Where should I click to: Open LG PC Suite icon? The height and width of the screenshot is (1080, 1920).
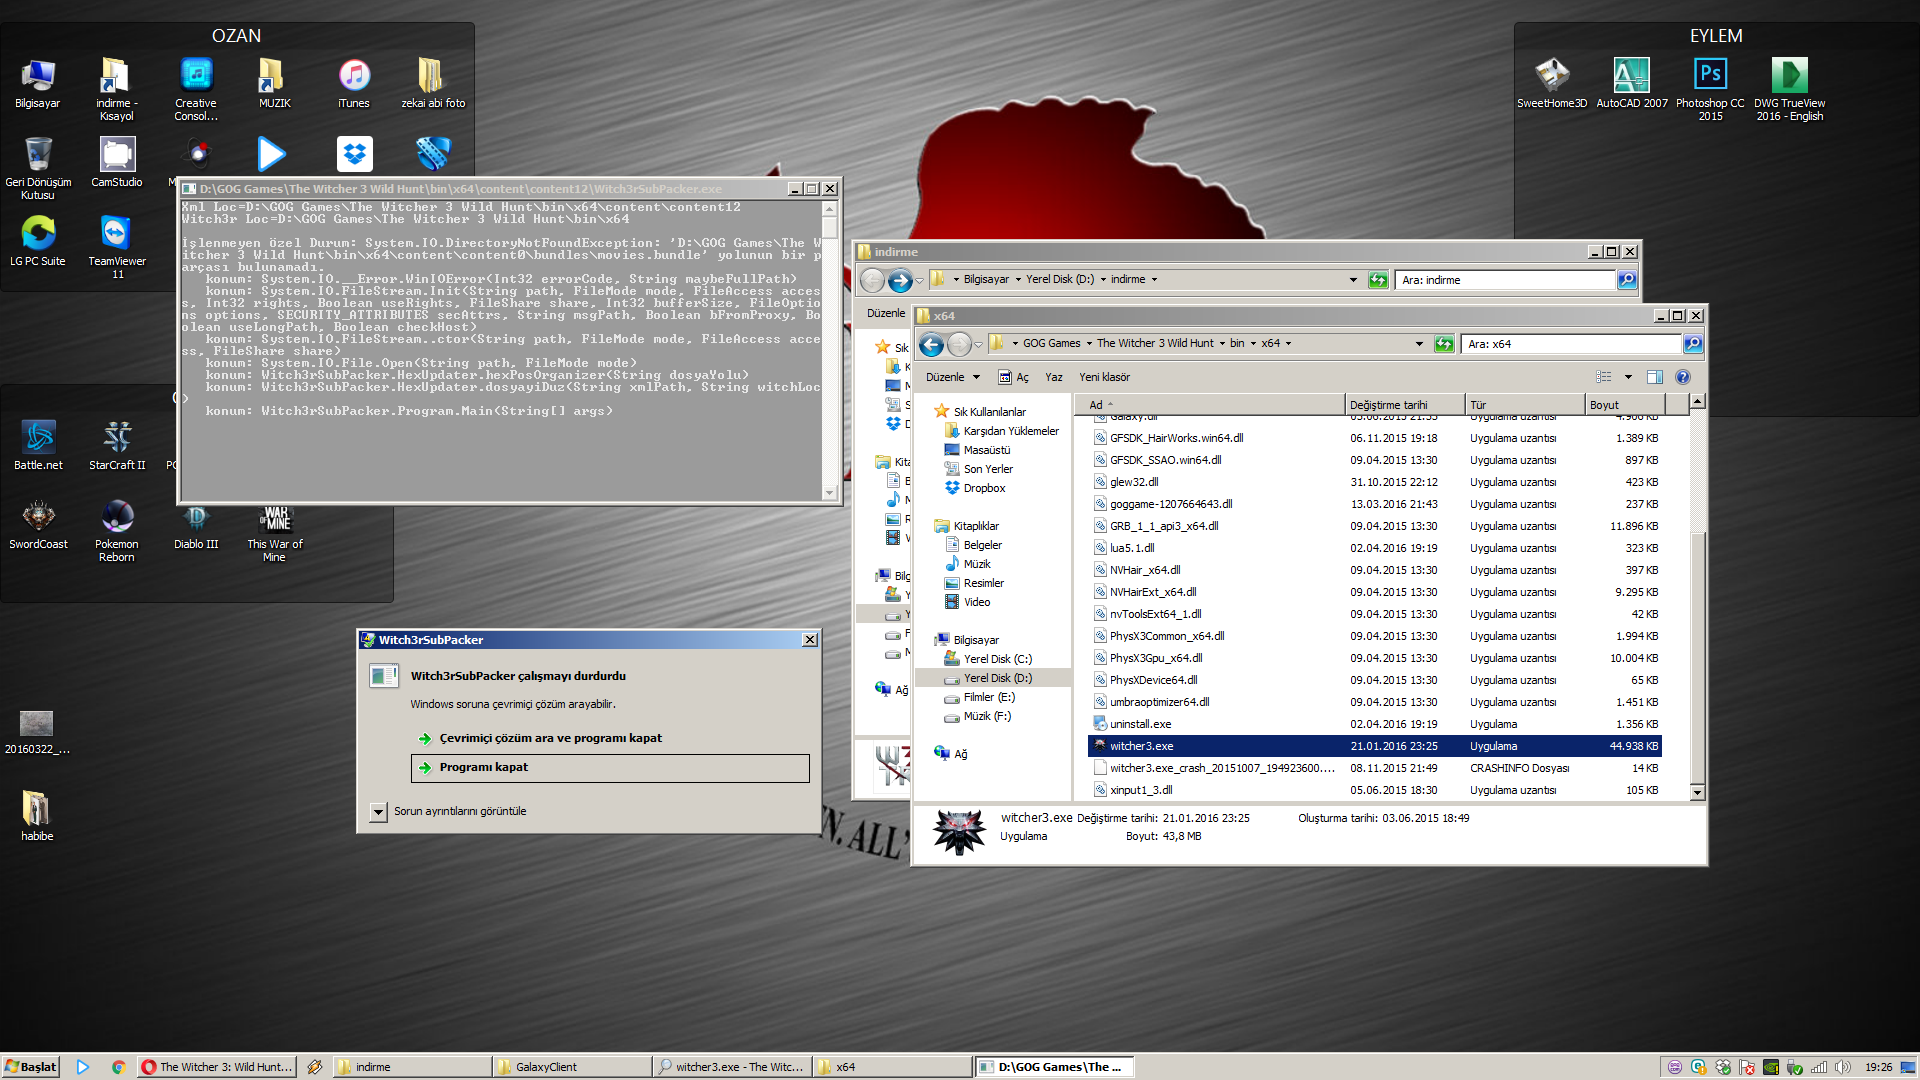coord(38,241)
